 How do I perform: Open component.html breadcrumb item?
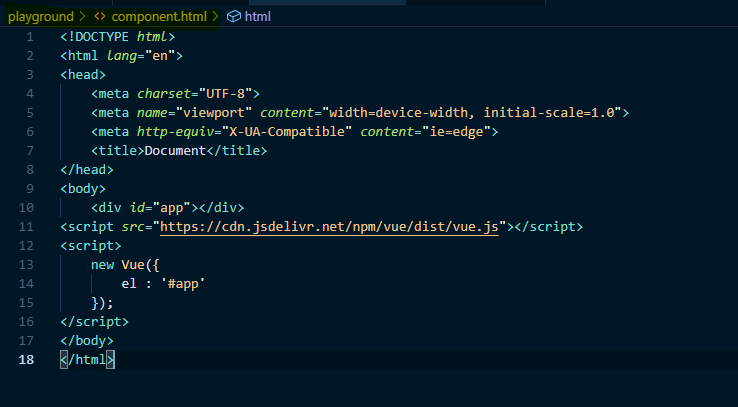pos(159,17)
